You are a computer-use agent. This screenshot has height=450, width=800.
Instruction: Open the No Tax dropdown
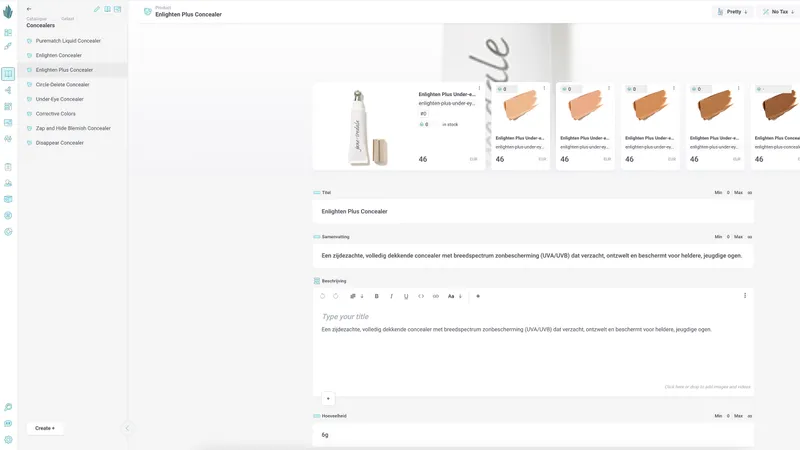pyautogui.click(x=778, y=12)
